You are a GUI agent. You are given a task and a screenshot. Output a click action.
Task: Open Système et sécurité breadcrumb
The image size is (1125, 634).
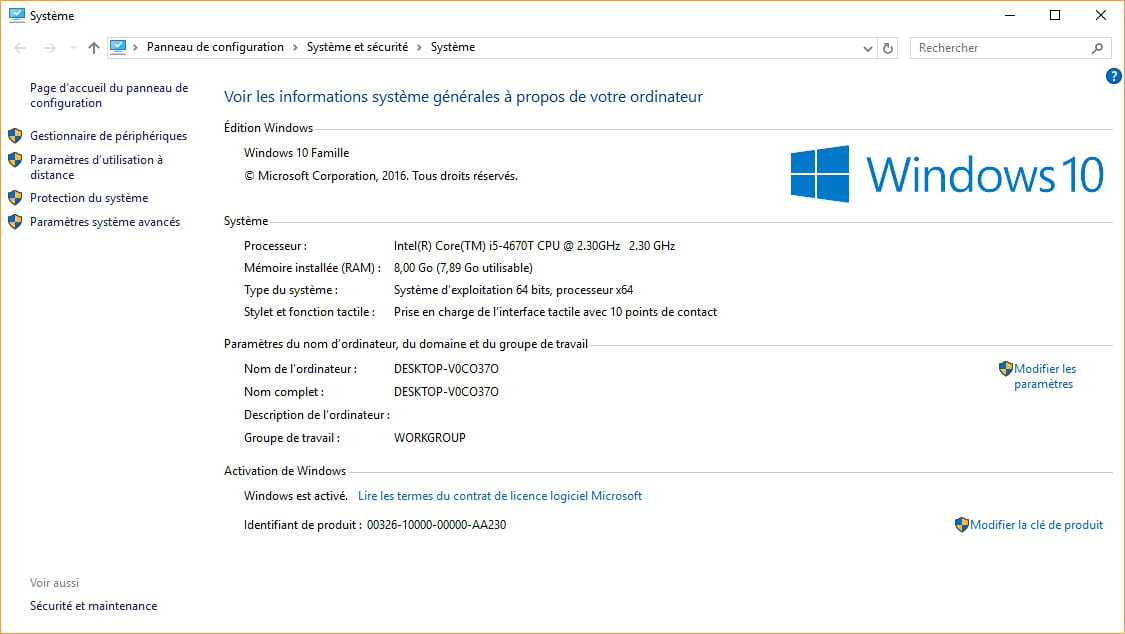pyautogui.click(x=357, y=47)
